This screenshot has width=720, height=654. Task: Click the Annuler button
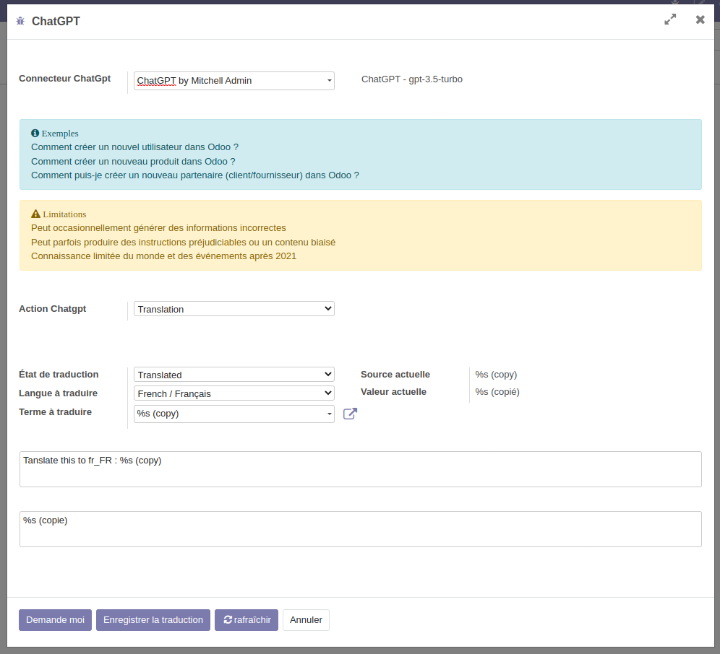pyautogui.click(x=306, y=620)
